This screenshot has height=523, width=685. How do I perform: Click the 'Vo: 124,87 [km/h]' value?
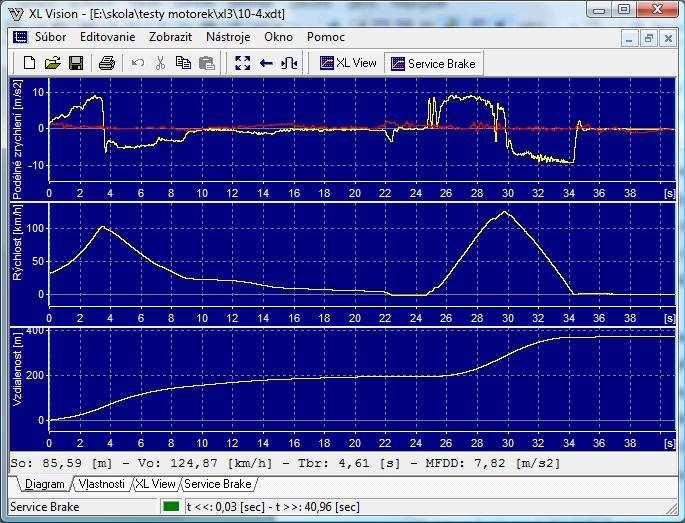(x=205, y=463)
